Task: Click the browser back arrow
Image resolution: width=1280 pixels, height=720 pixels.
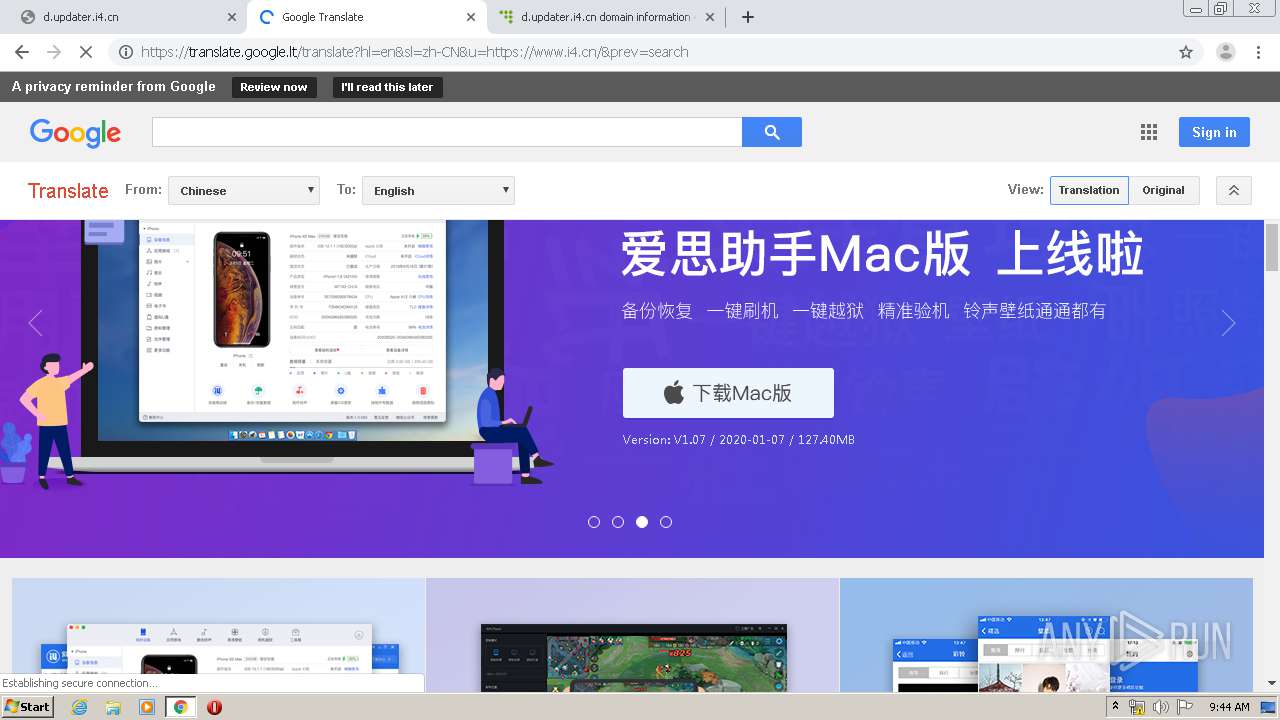Action: [x=21, y=52]
